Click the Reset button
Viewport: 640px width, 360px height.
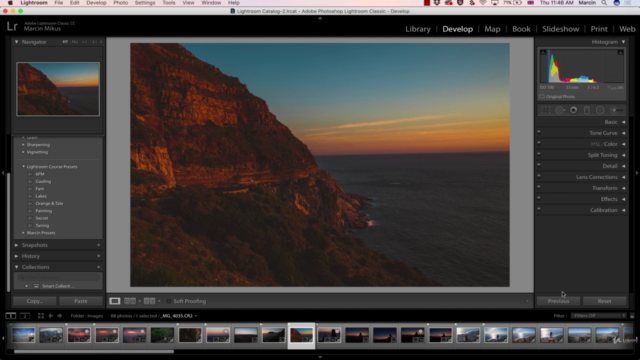pos(604,301)
